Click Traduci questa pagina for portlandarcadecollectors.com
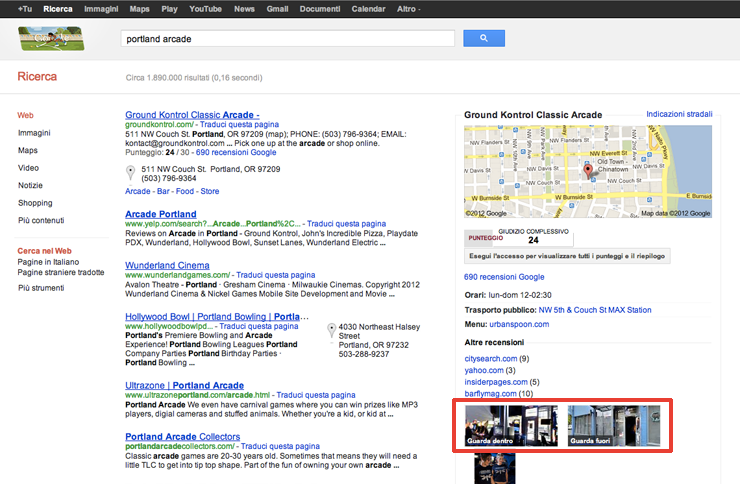Screen dimensions: 740x484 pos(280,446)
